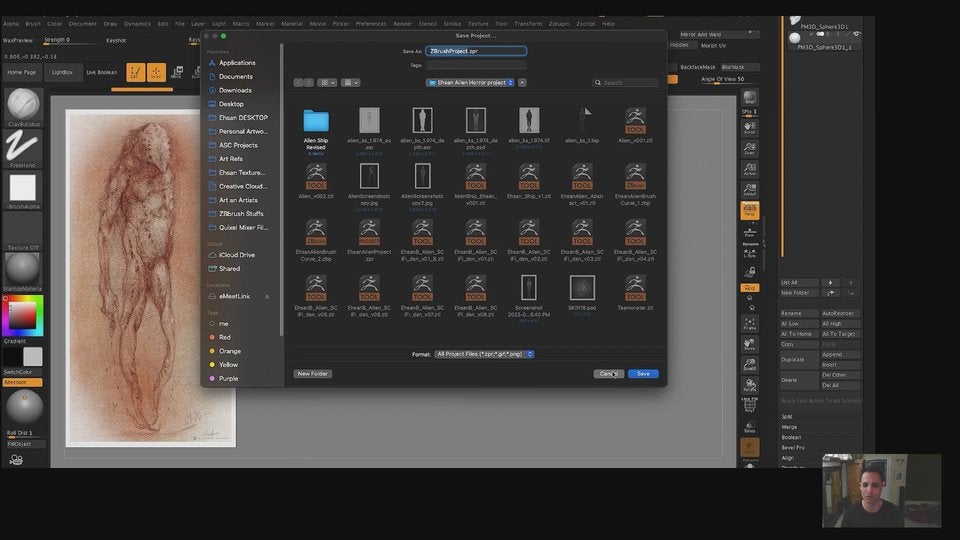The image size is (960, 540).
Task: Click the BrushAlpha white square
Action: pyautogui.click(x=23, y=187)
